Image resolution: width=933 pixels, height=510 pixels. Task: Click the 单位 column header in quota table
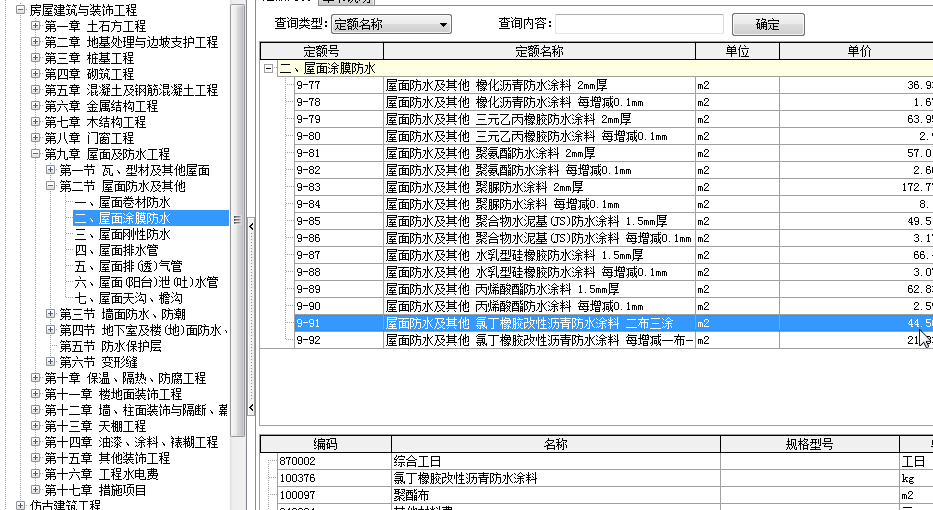(x=737, y=51)
